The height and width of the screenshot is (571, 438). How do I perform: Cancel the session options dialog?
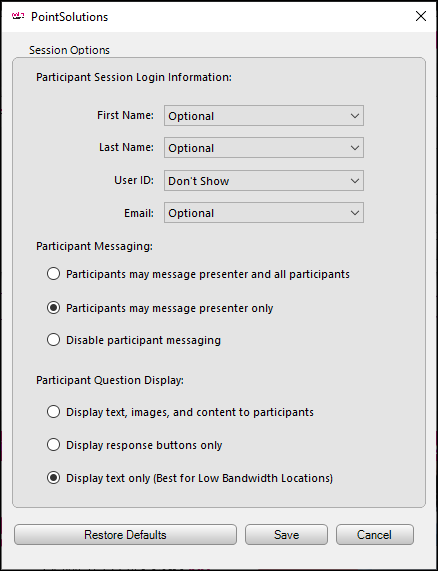(x=375, y=535)
